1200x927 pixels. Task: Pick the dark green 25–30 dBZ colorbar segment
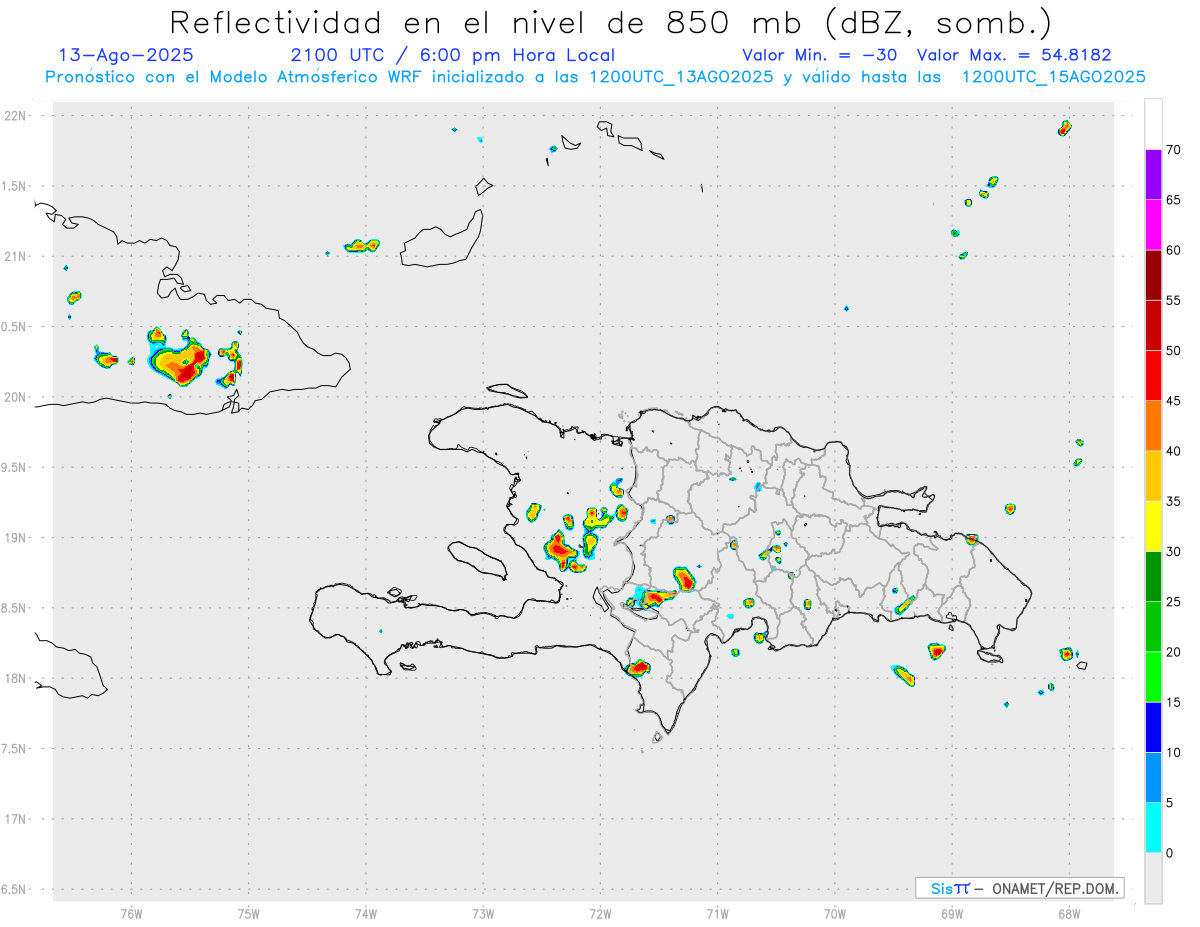(x=1153, y=577)
